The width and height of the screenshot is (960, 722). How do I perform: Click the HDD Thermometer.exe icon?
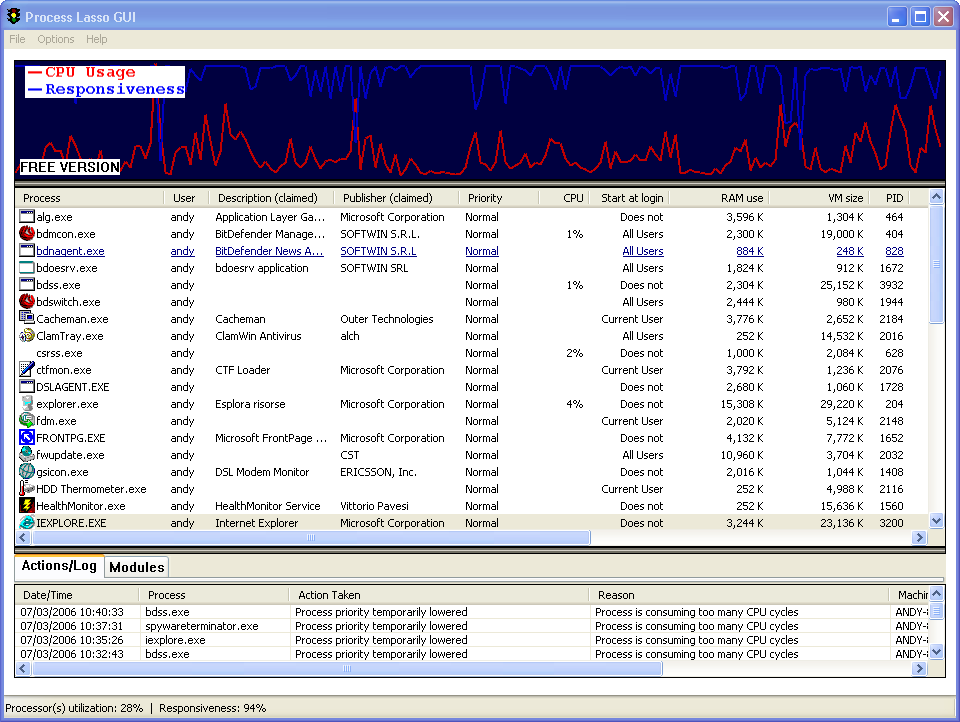pyautogui.click(x=27, y=489)
